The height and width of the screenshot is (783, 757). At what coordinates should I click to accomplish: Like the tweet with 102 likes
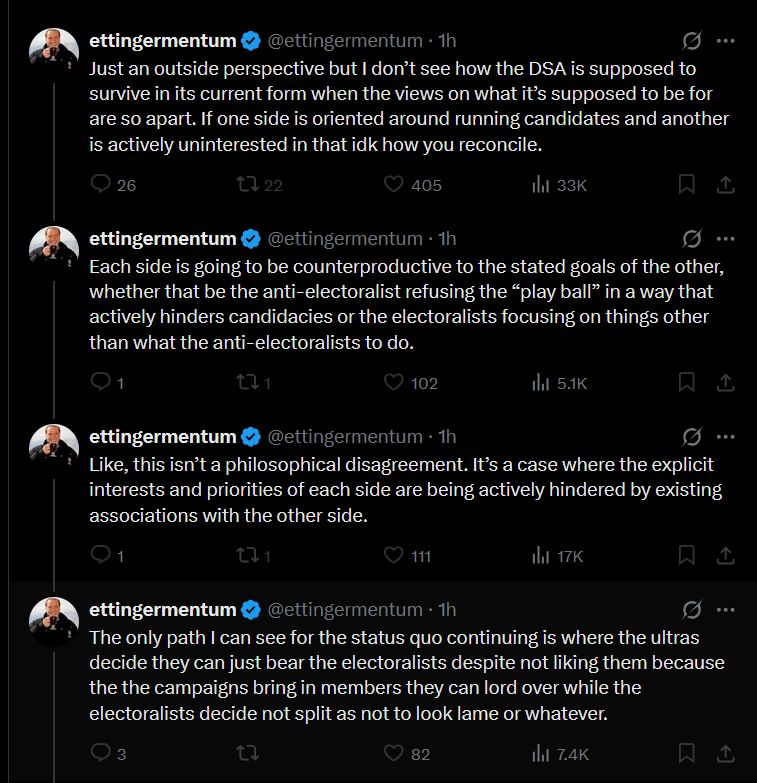click(393, 383)
